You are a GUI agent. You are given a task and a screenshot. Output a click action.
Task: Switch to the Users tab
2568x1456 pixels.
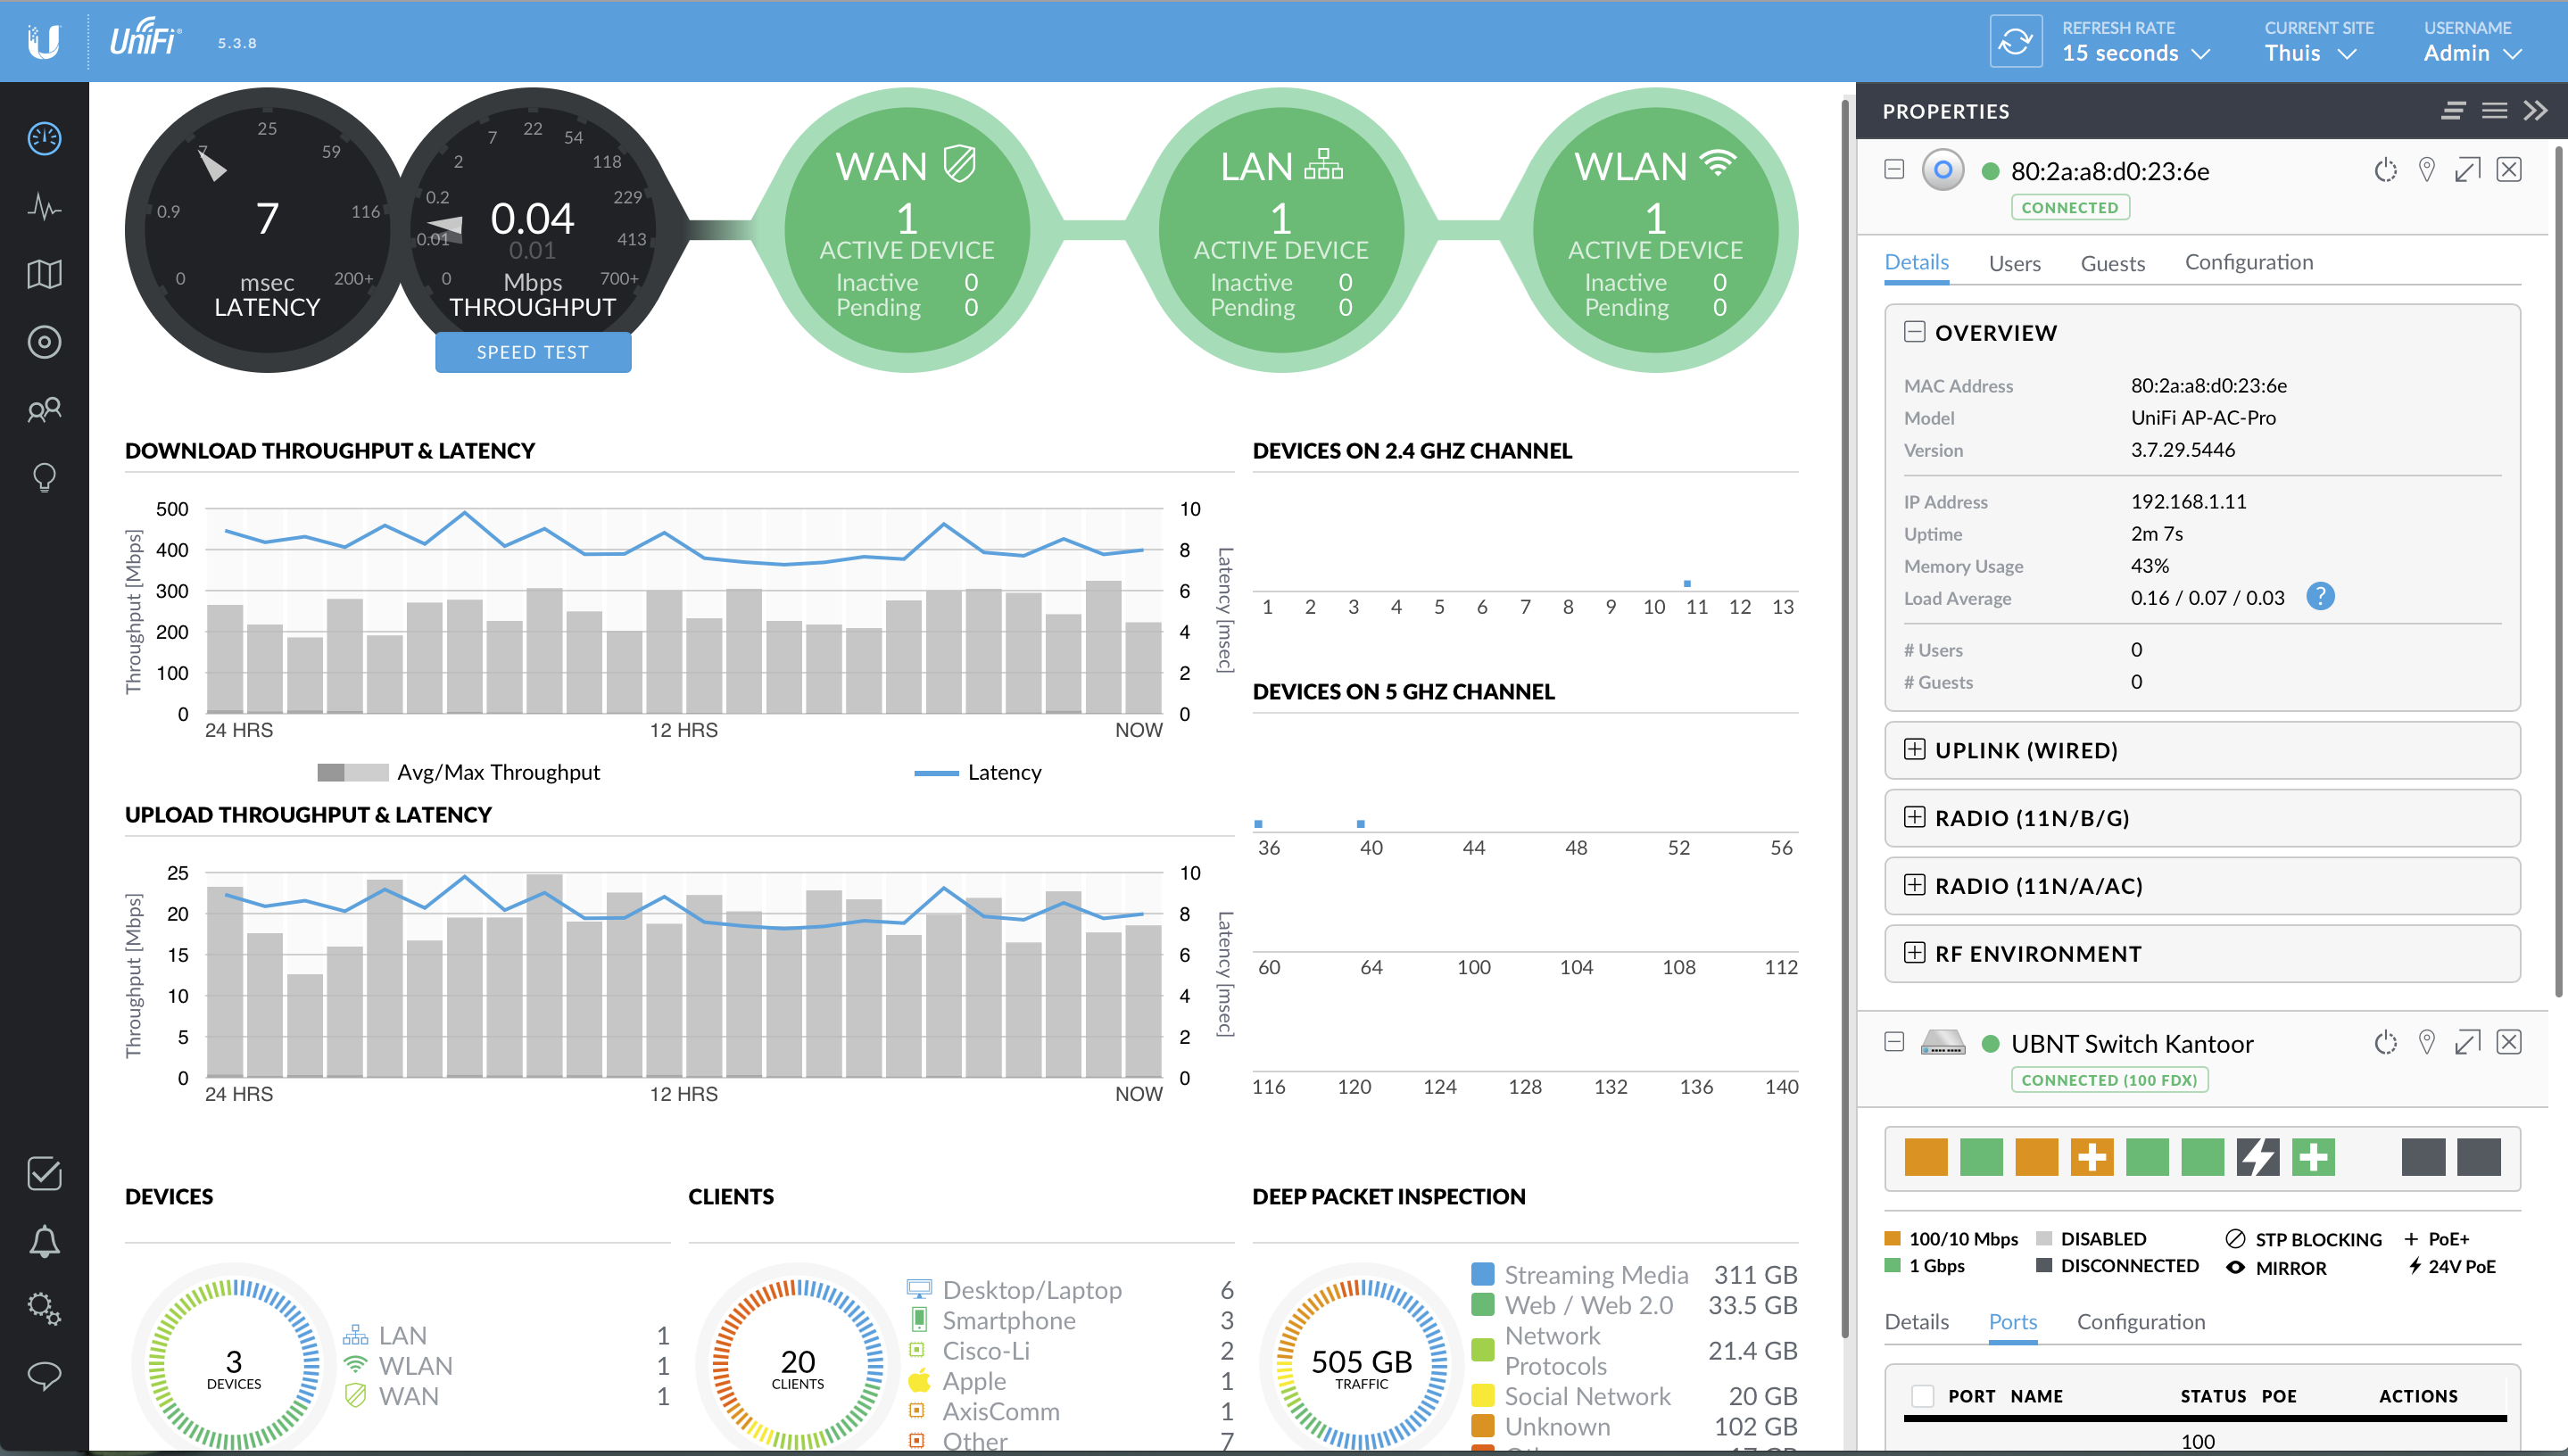2014,263
